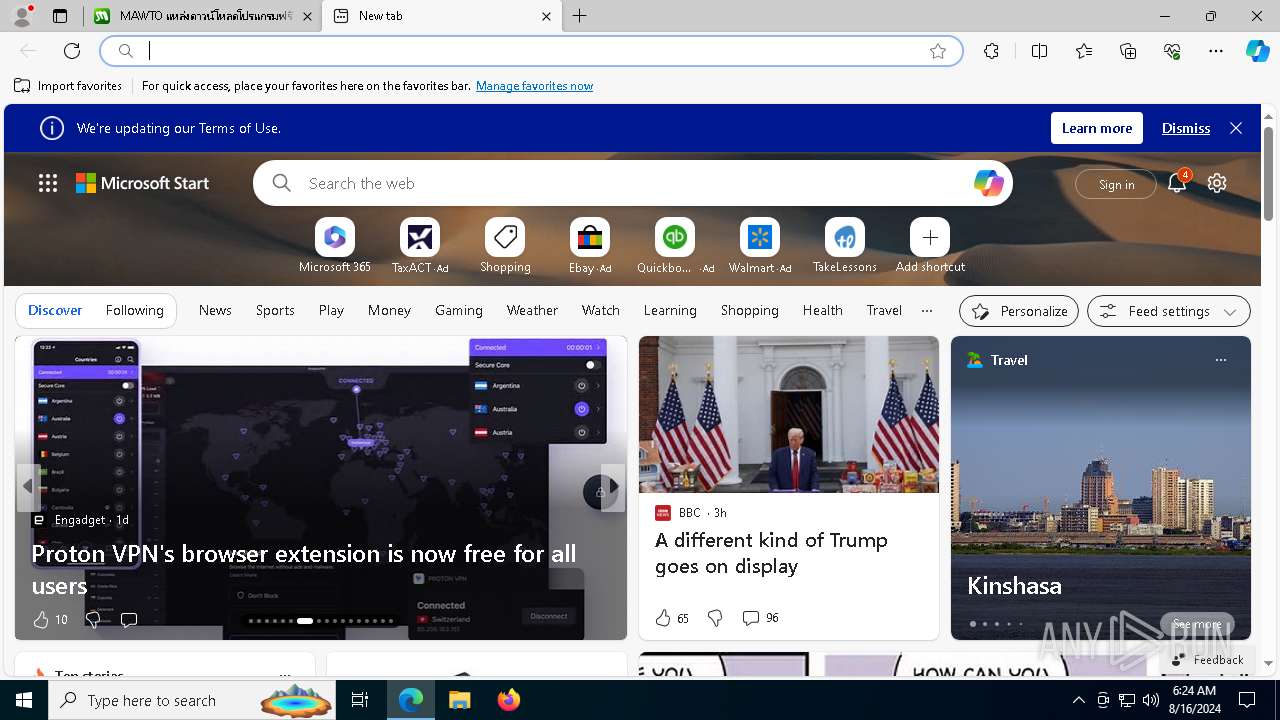Open a new browser tab
Image resolution: width=1280 pixels, height=720 pixels.
(580, 16)
